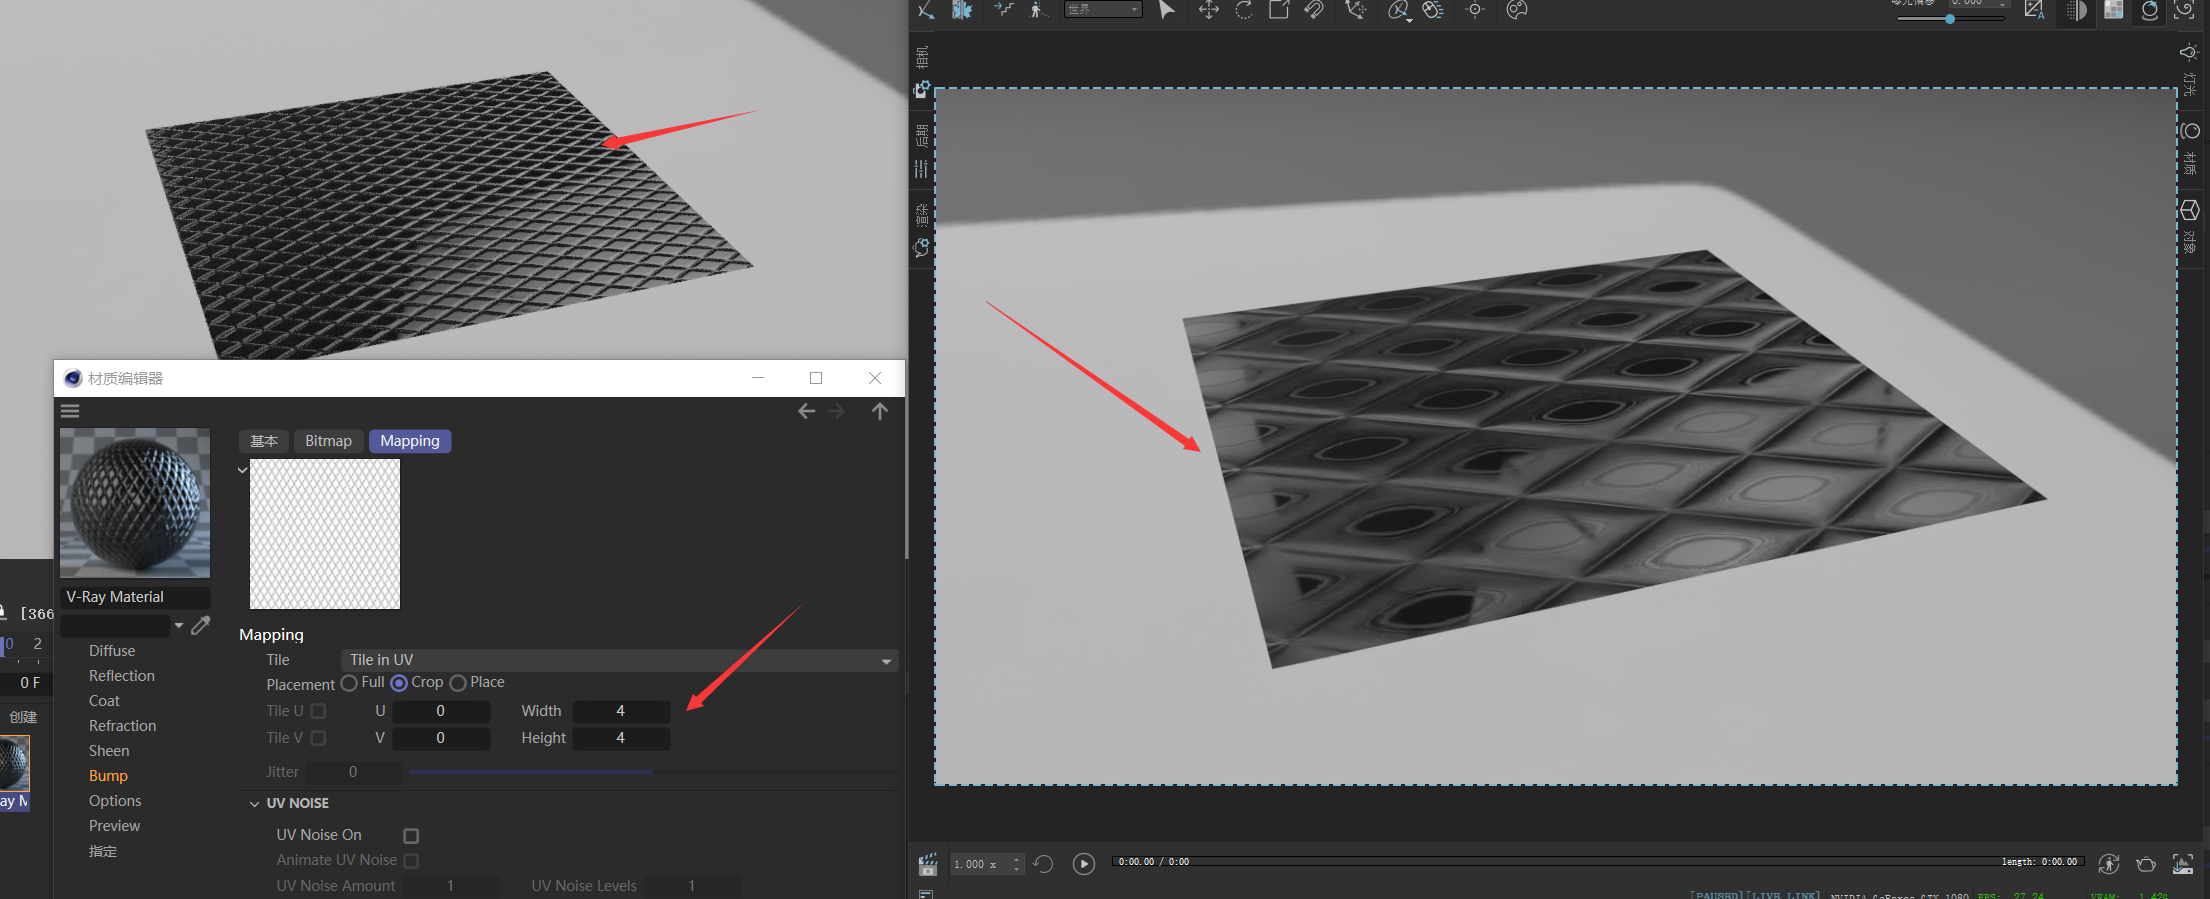
Task: Activate the Rotate tool icon
Action: pyautogui.click(x=1244, y=10)
